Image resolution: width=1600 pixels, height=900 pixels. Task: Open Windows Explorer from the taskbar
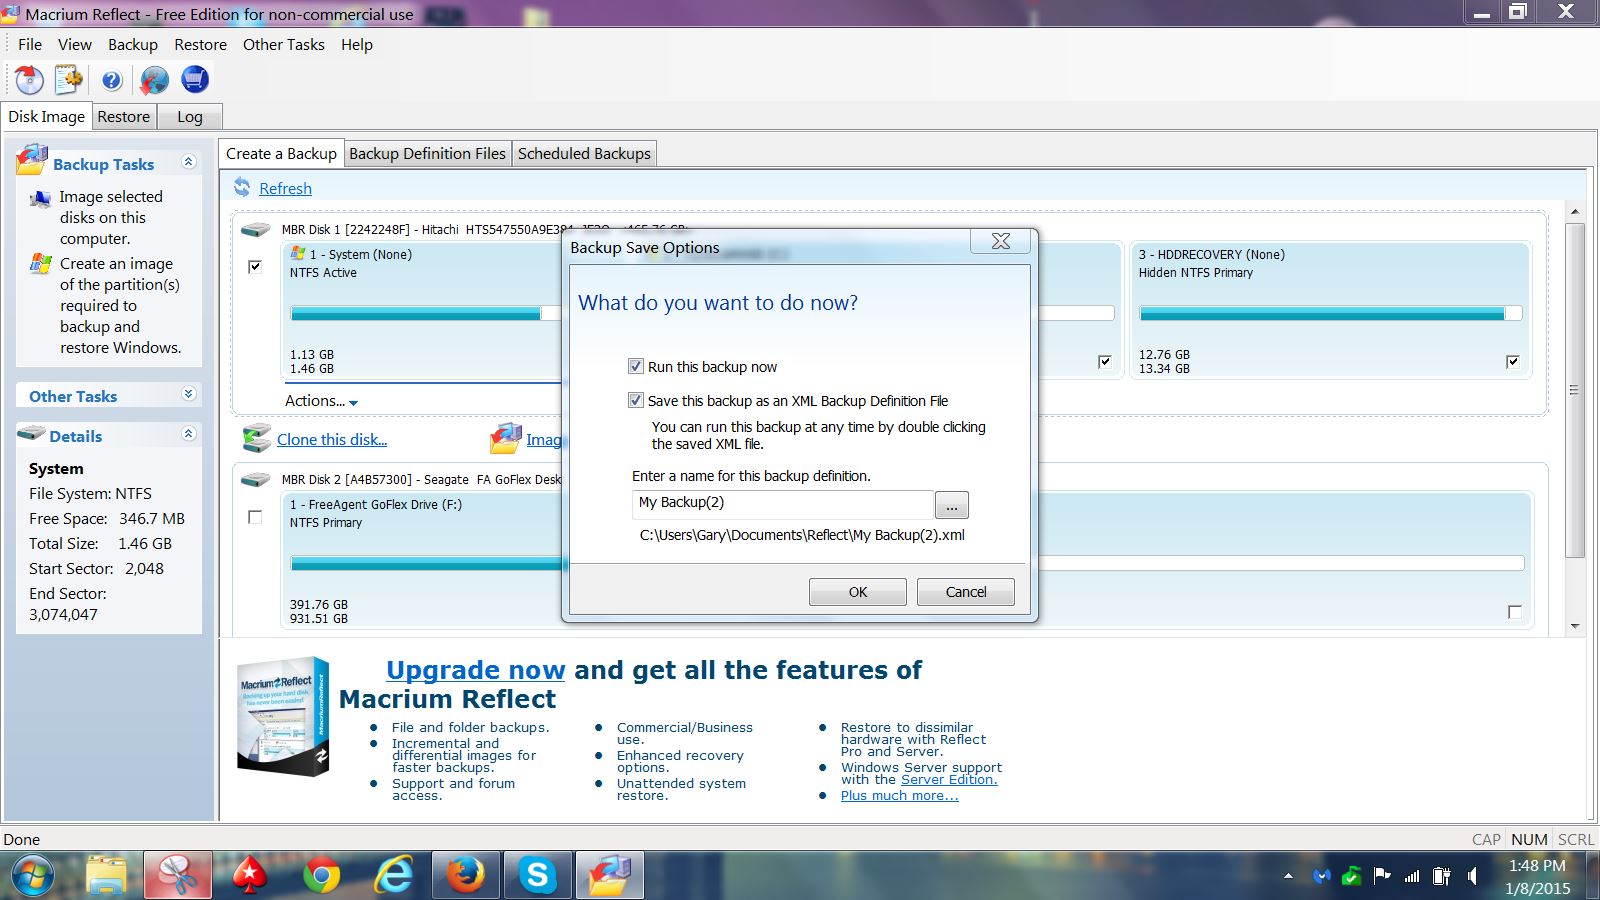(x=106, y=876)
